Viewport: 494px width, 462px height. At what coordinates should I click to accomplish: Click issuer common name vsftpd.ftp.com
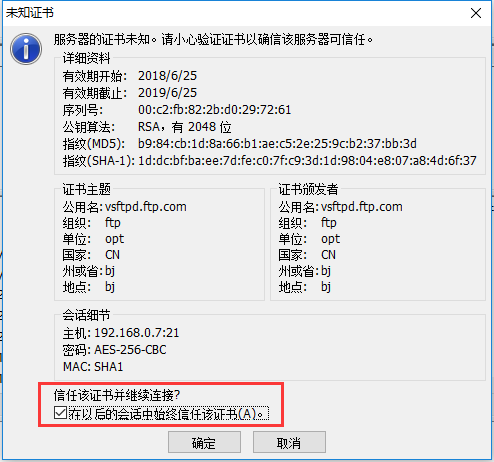(x=362, y=207)
